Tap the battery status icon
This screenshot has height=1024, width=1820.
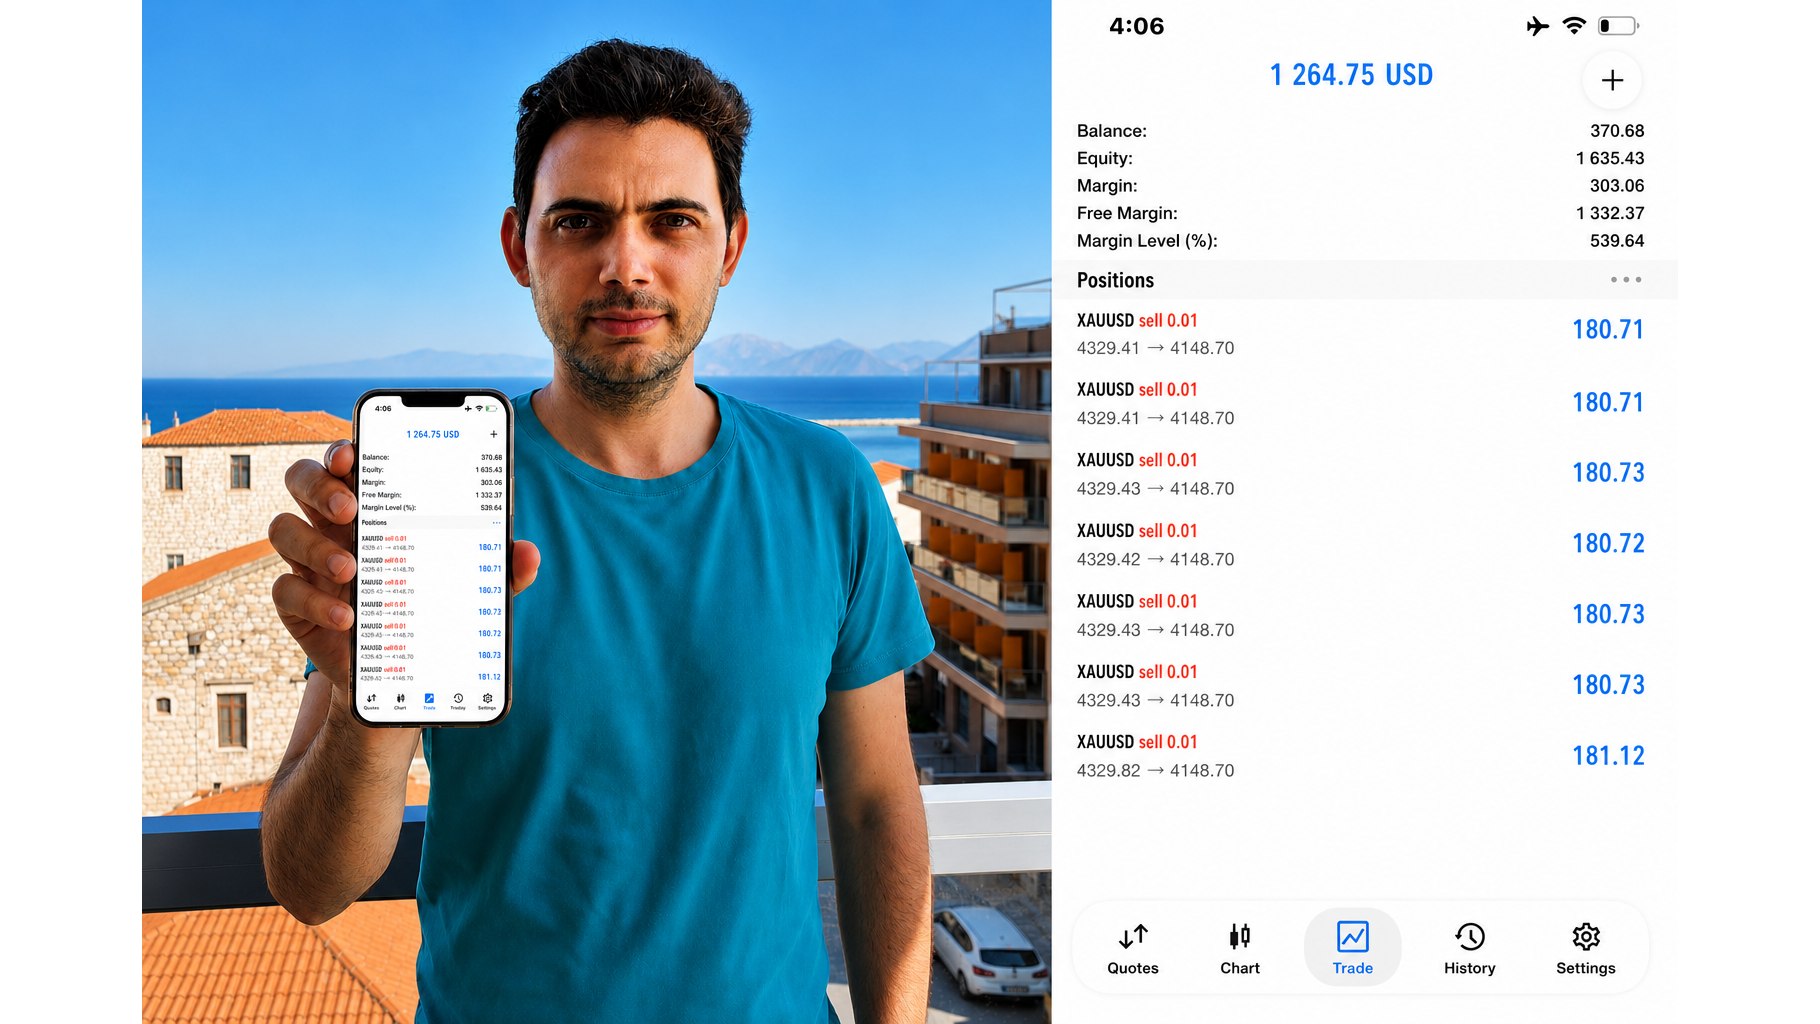coord(1618,26)
